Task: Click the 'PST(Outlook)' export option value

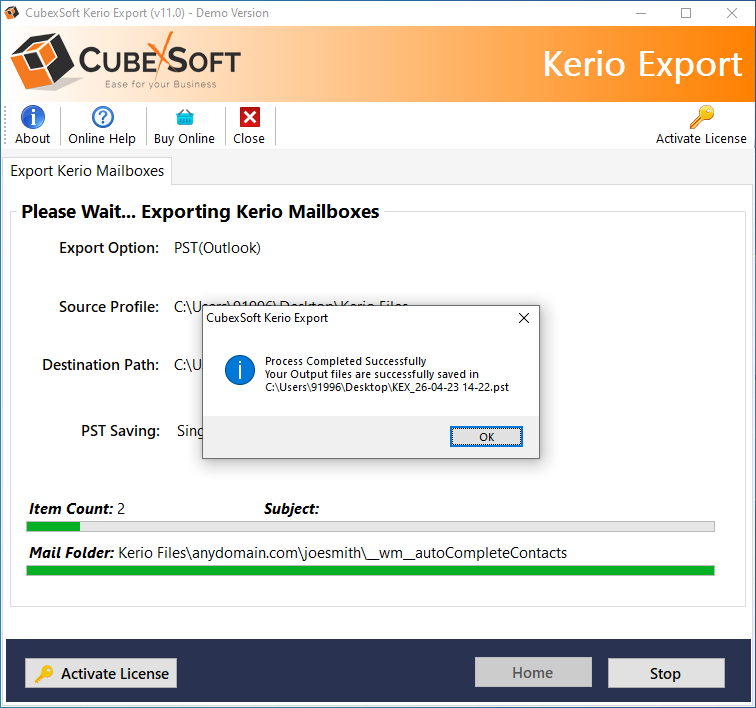Action: coord(217,248)
